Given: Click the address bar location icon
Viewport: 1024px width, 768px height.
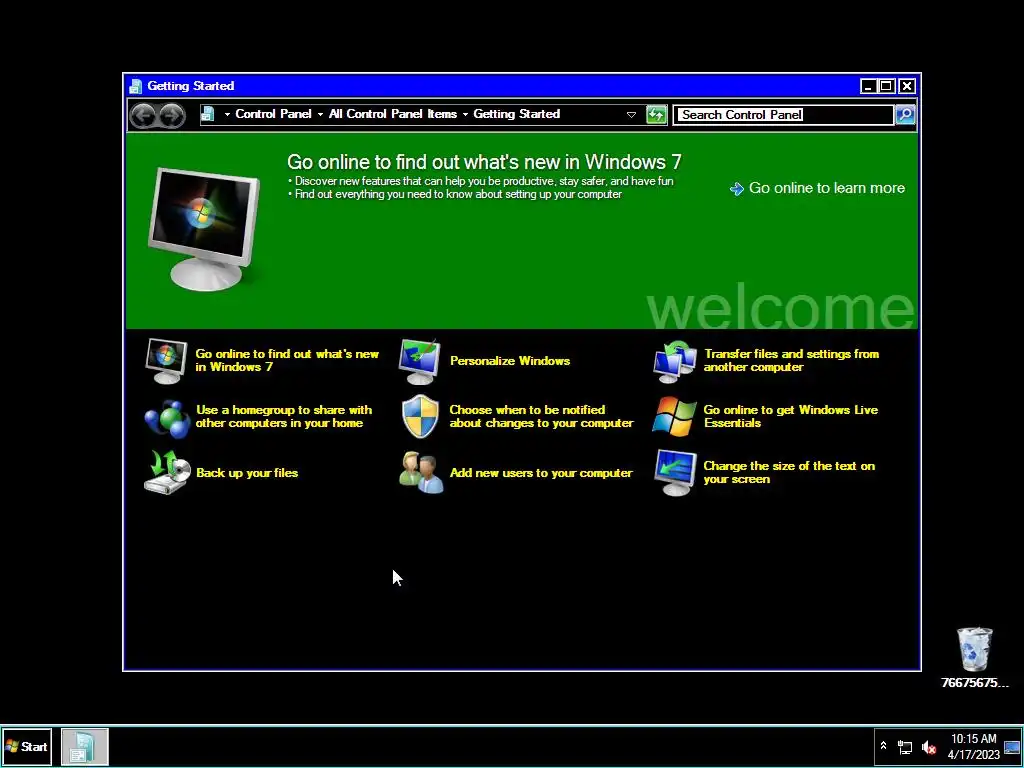Looking at the screenshot, I should (x=208, y=114).
